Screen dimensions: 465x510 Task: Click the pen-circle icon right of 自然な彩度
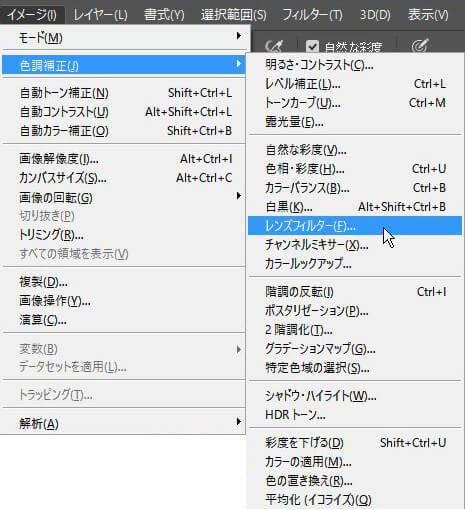tap(419, 46)
